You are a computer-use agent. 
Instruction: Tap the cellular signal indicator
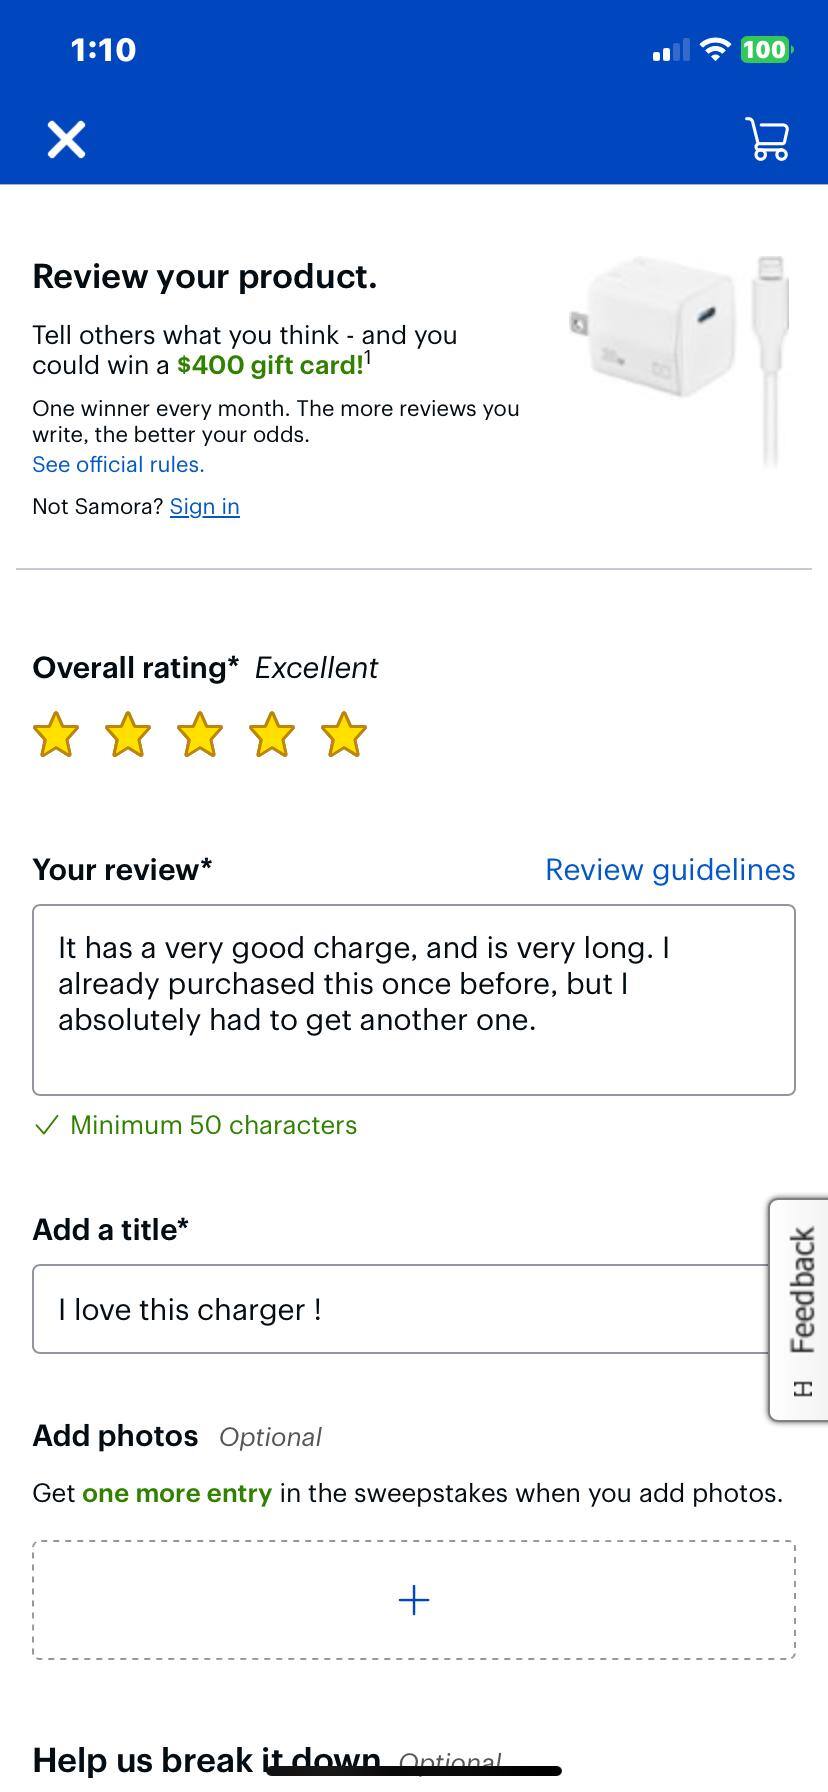point(672,49)
